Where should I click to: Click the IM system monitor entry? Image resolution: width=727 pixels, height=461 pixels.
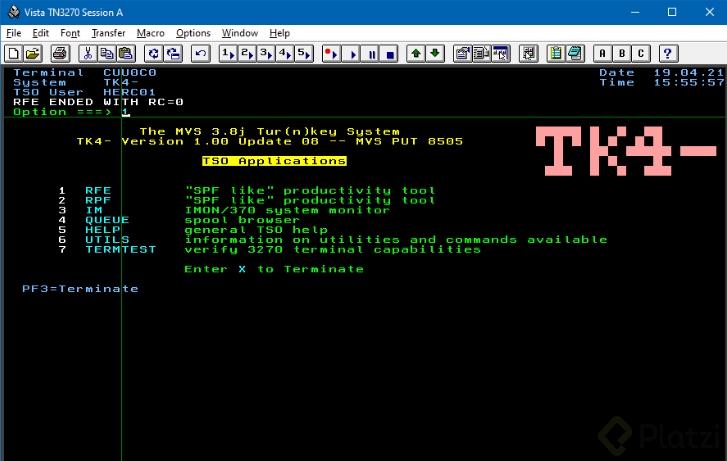[x=94, y=210]
